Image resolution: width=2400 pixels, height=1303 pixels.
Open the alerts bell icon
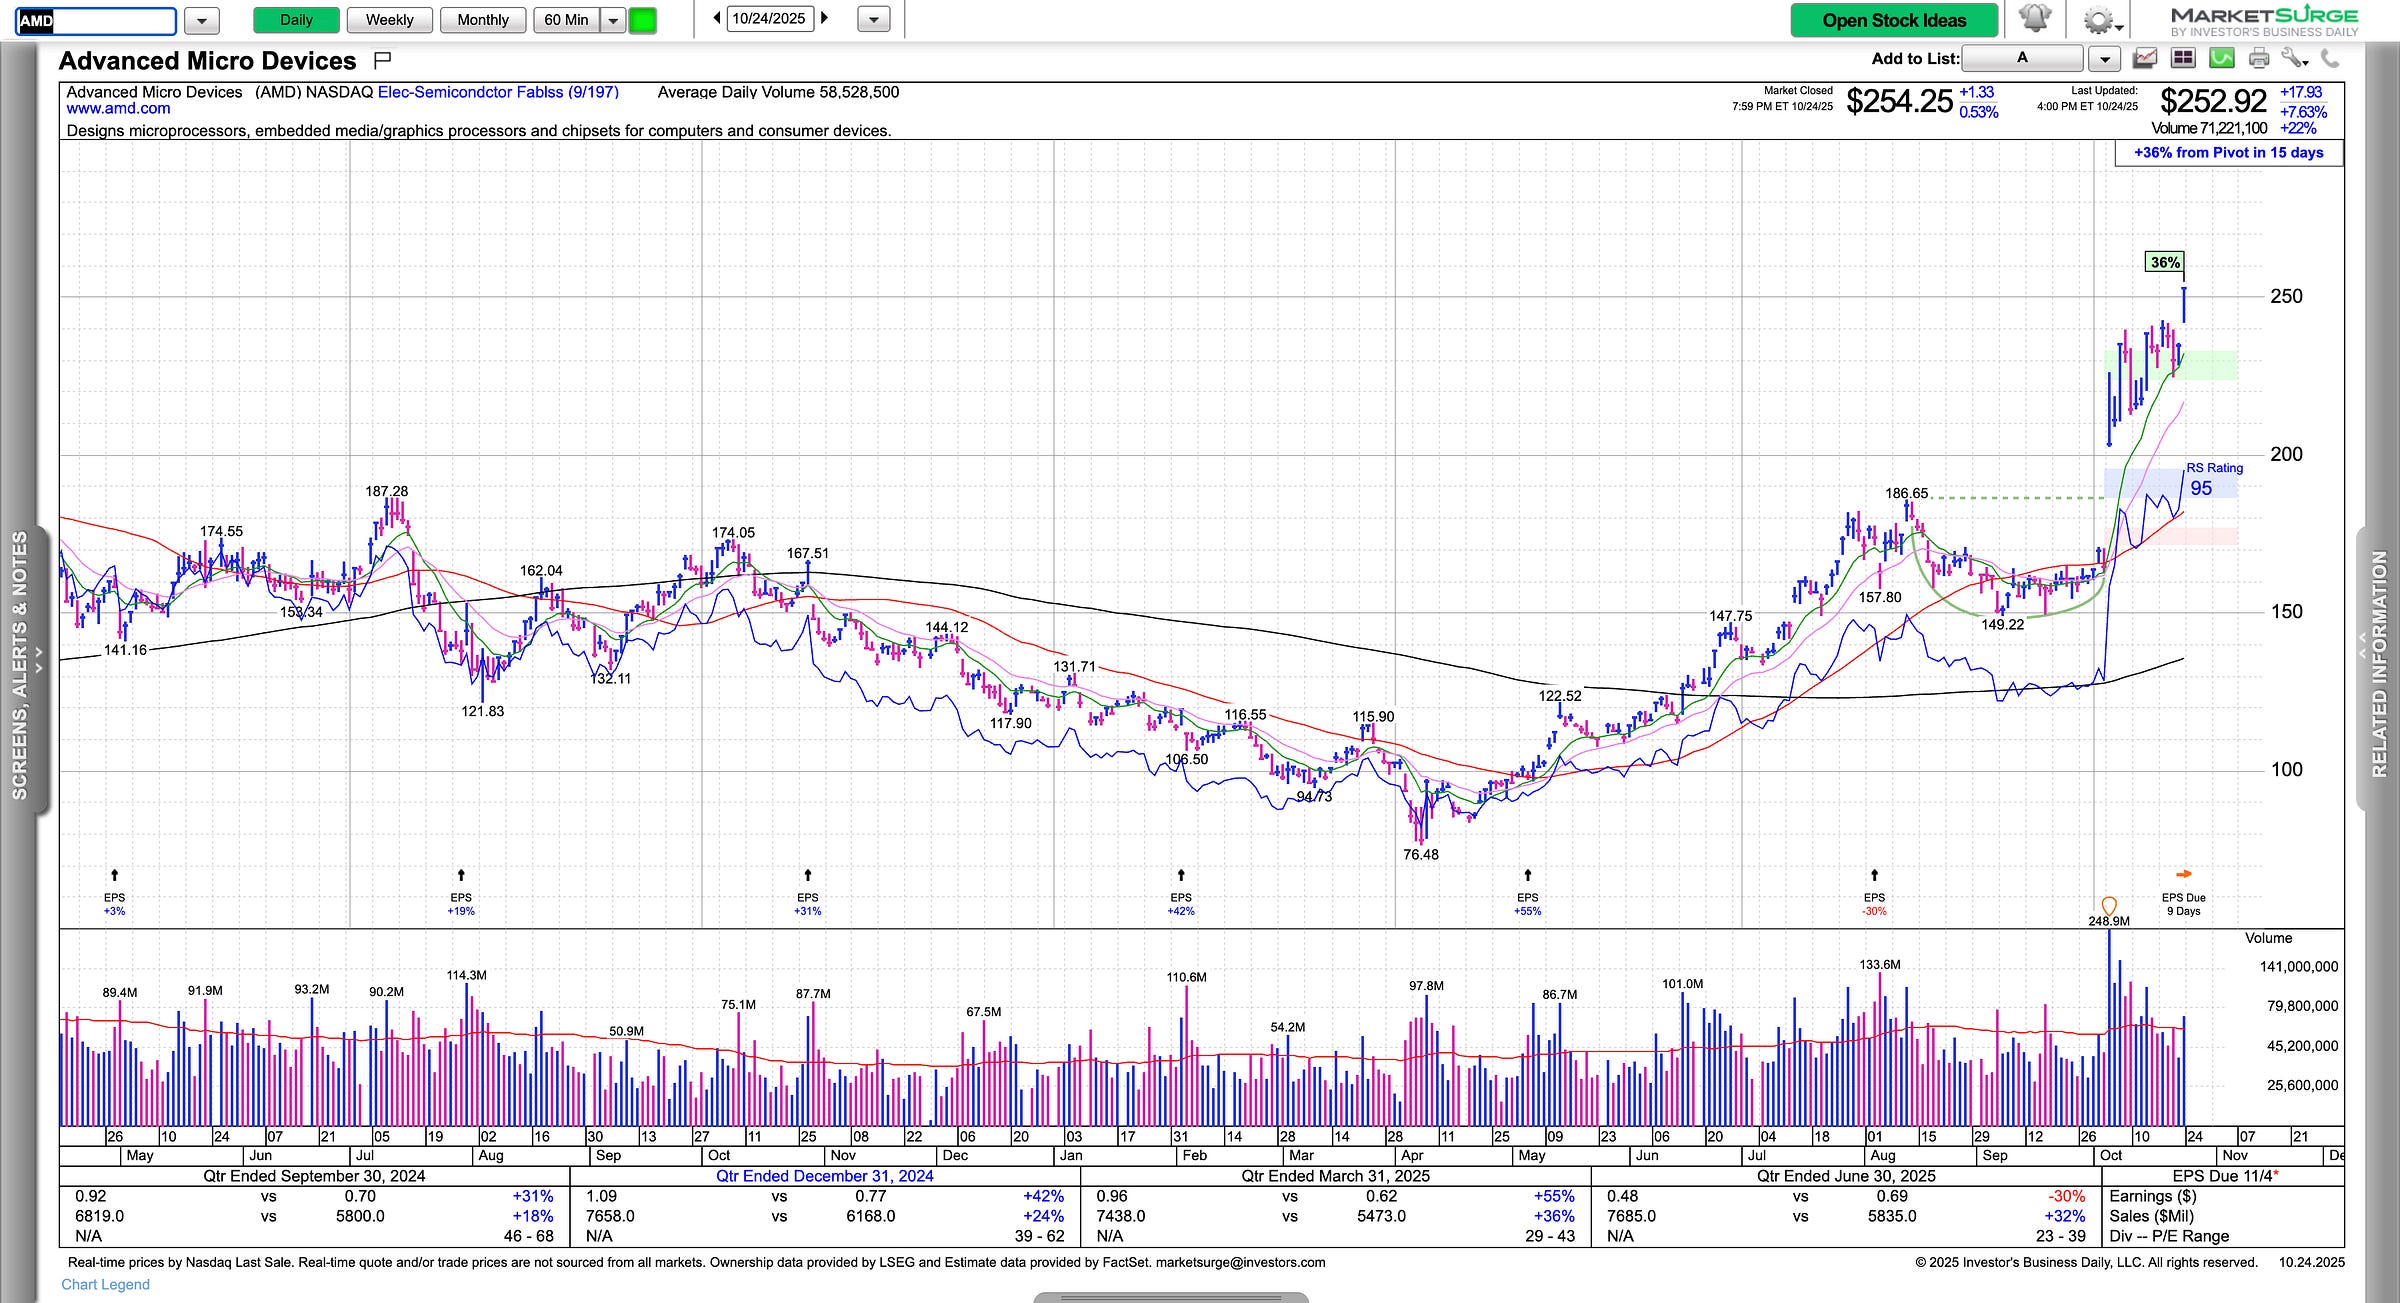pos(2034,19)
